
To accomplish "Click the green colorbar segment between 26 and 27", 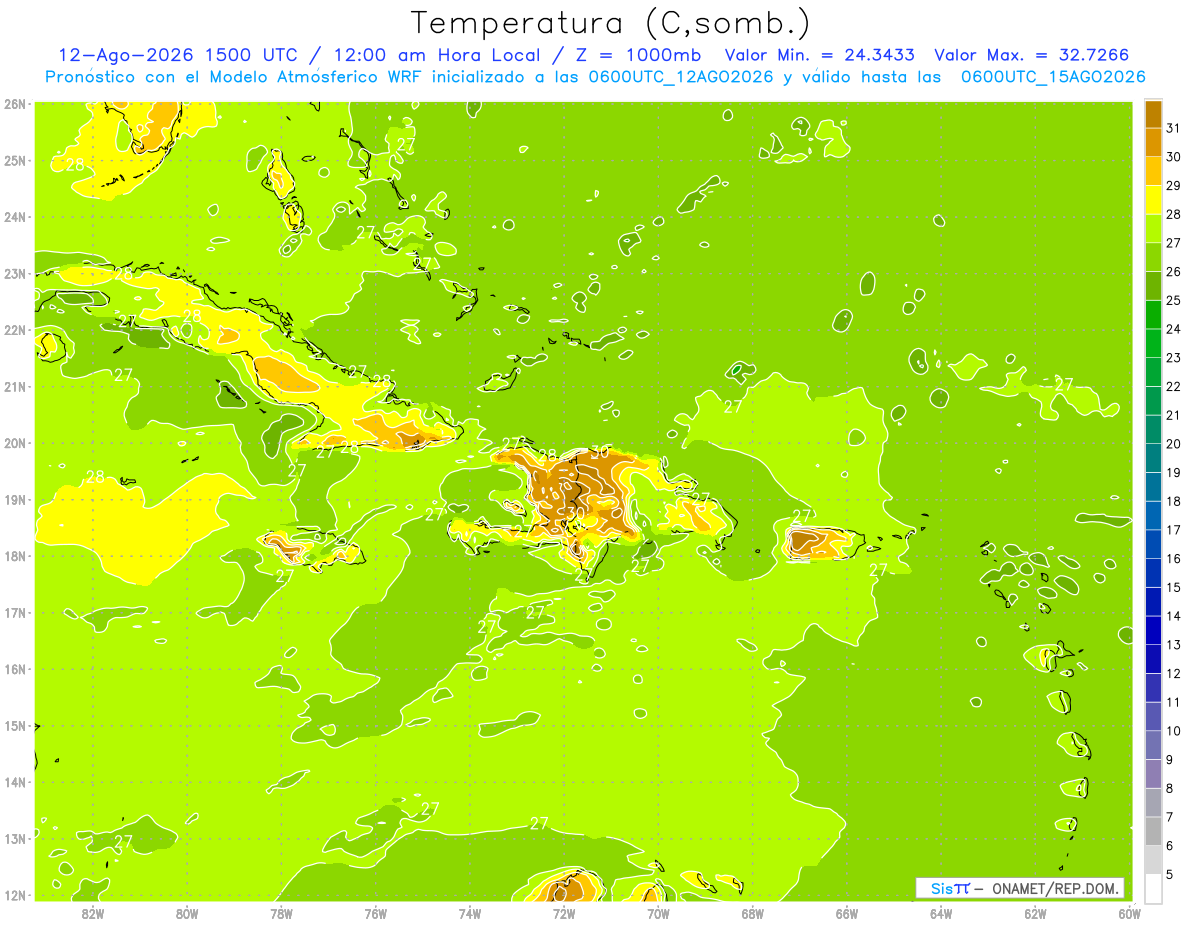I will click(1153, 258).
